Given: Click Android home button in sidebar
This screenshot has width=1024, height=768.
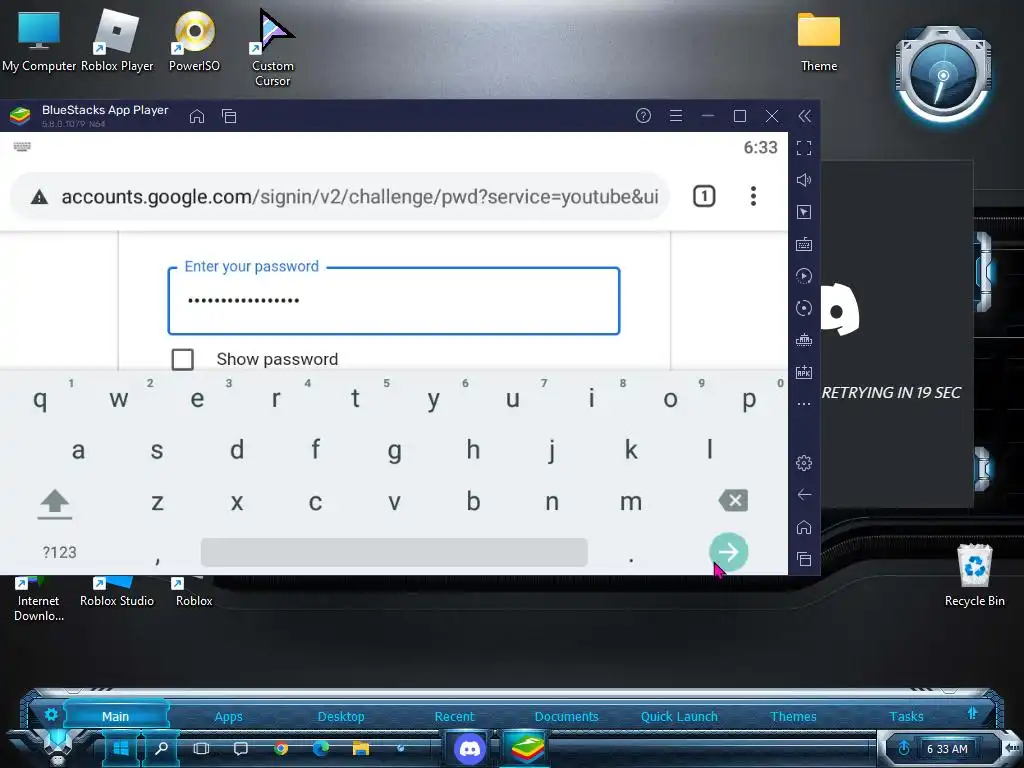Looking at the screenshot, I should (804, 527).
